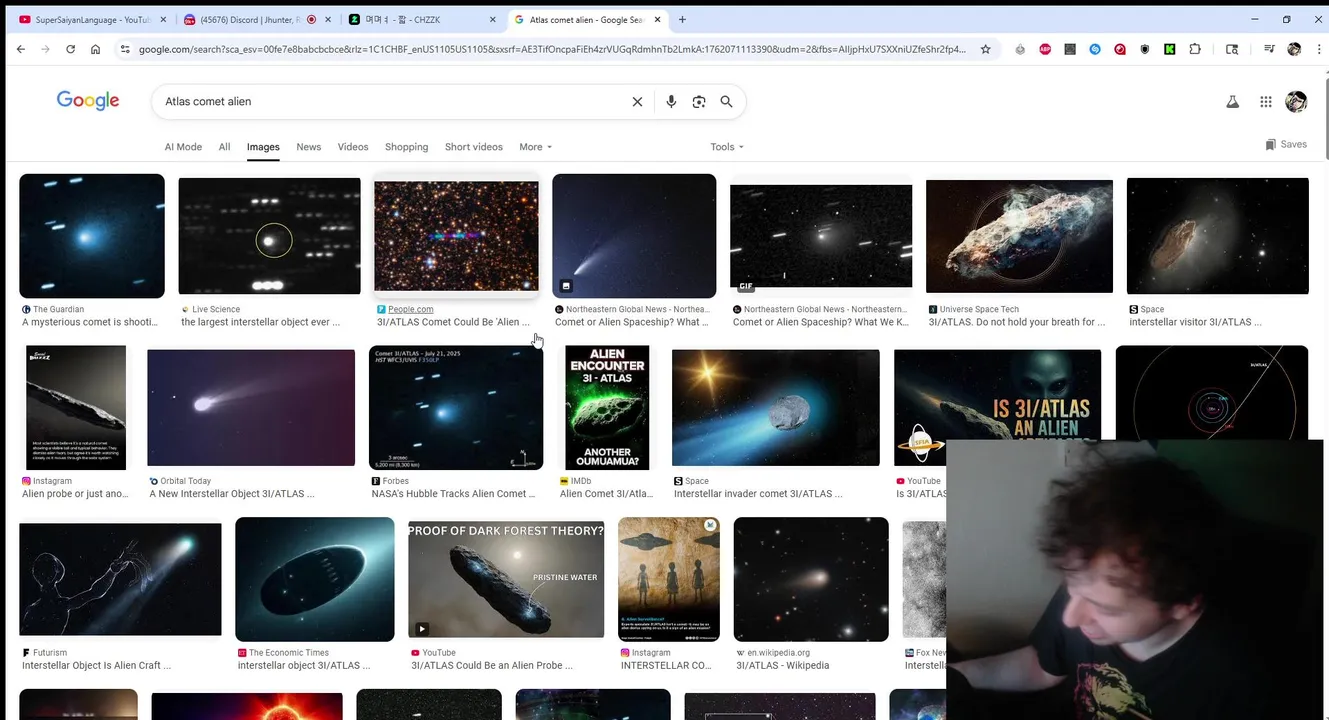Open a new browser tab
1329x720 pixels.
682,19
